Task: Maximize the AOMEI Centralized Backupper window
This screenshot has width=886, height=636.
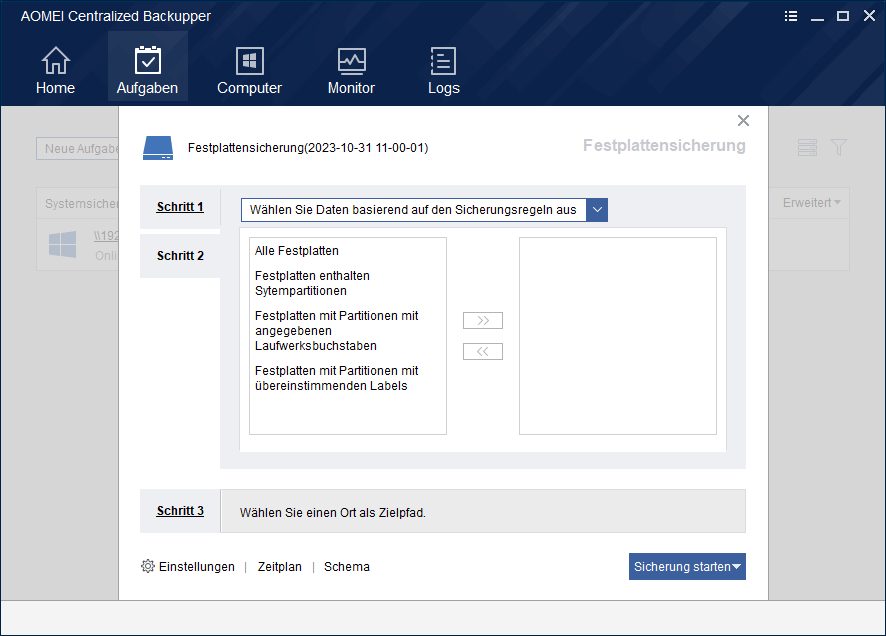Action: [842, 16]
